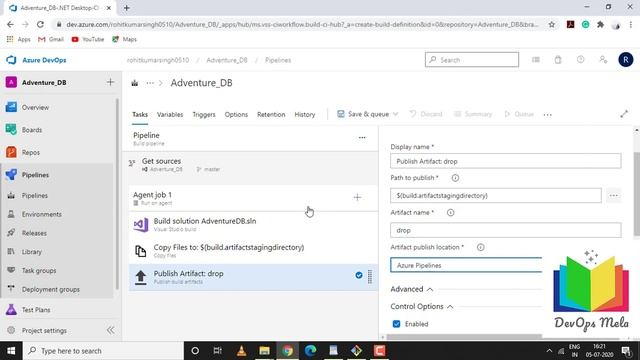
Task: Open Chrome from the Windows taskbar
Action: pos(287,351)
